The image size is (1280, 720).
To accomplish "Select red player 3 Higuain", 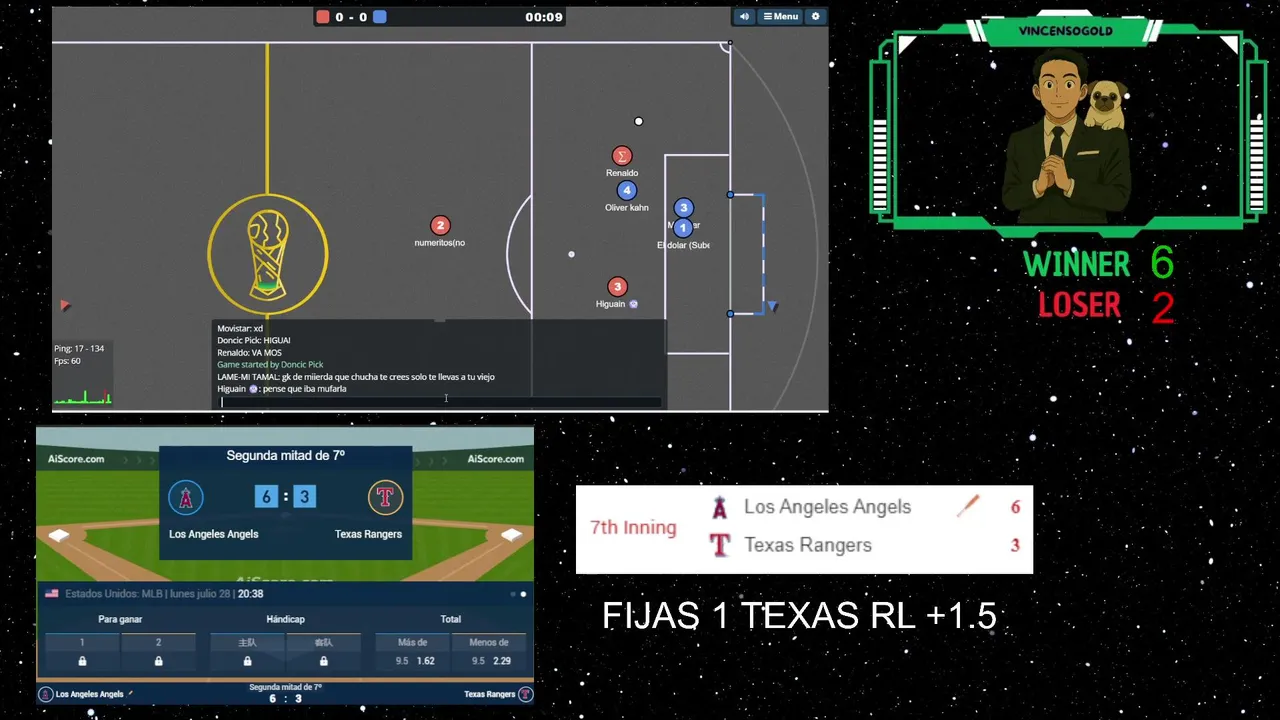I will coord(618,287).
